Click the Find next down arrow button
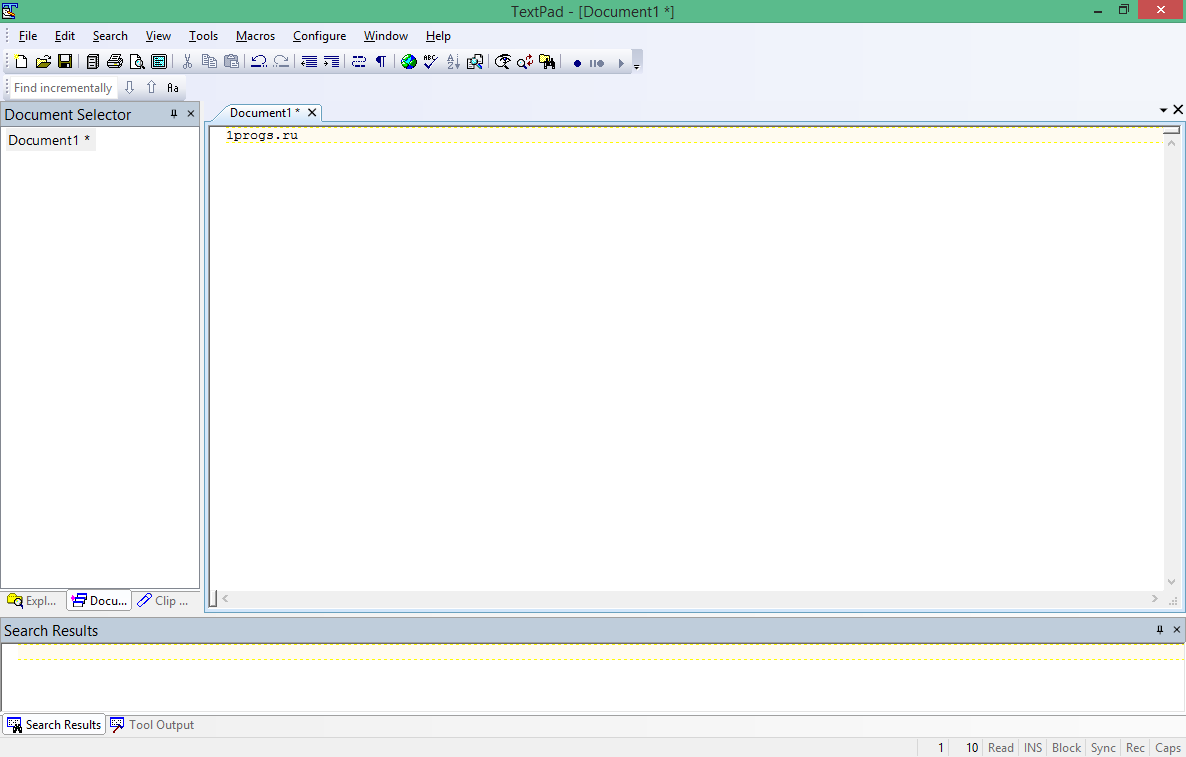The height and width of the screenshot is (757, 1186). pos(129,88)
